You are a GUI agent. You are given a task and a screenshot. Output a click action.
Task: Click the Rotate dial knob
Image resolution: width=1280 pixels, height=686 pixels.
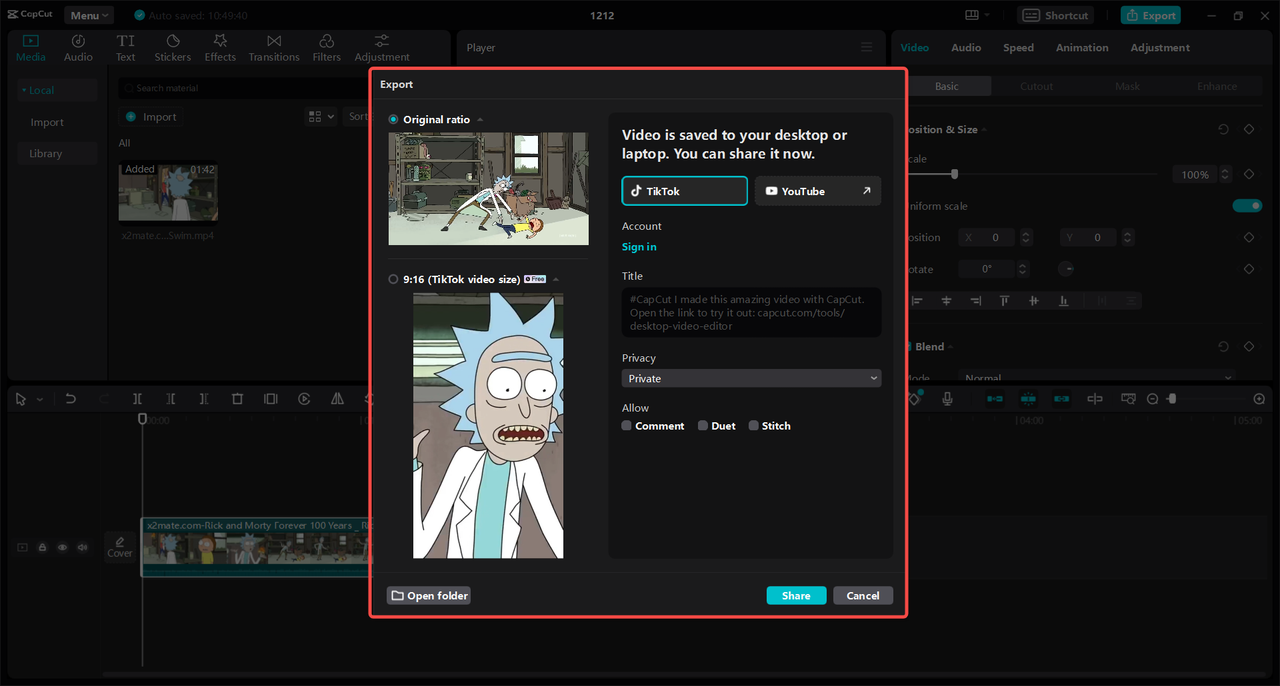coord(1067,269)
